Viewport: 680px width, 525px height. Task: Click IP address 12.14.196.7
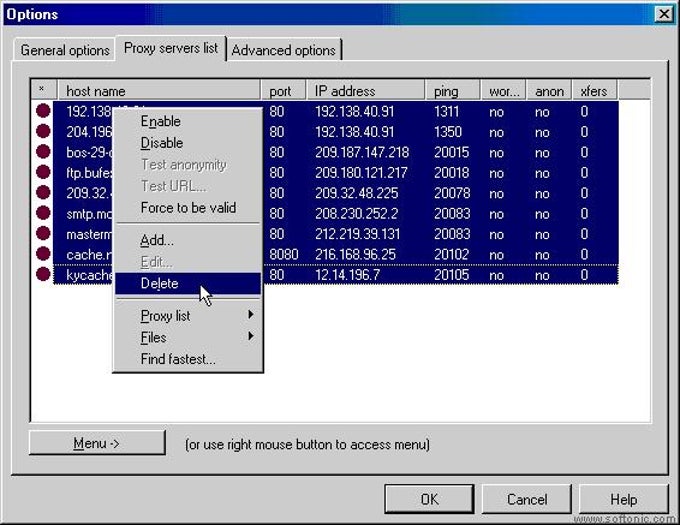347,274
